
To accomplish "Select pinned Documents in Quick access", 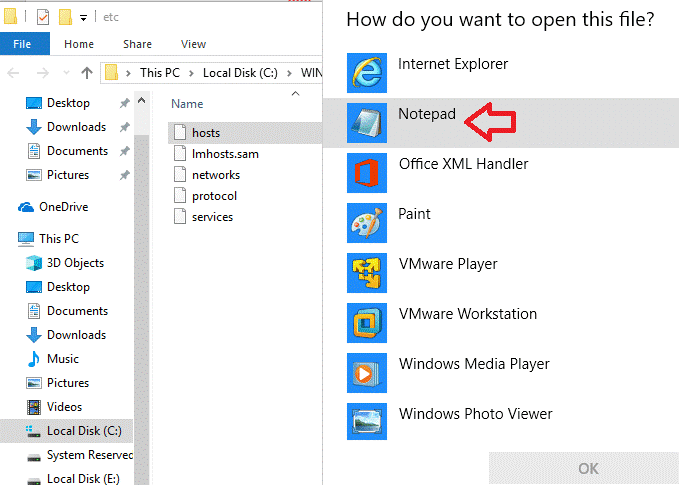I will (77, 151).
